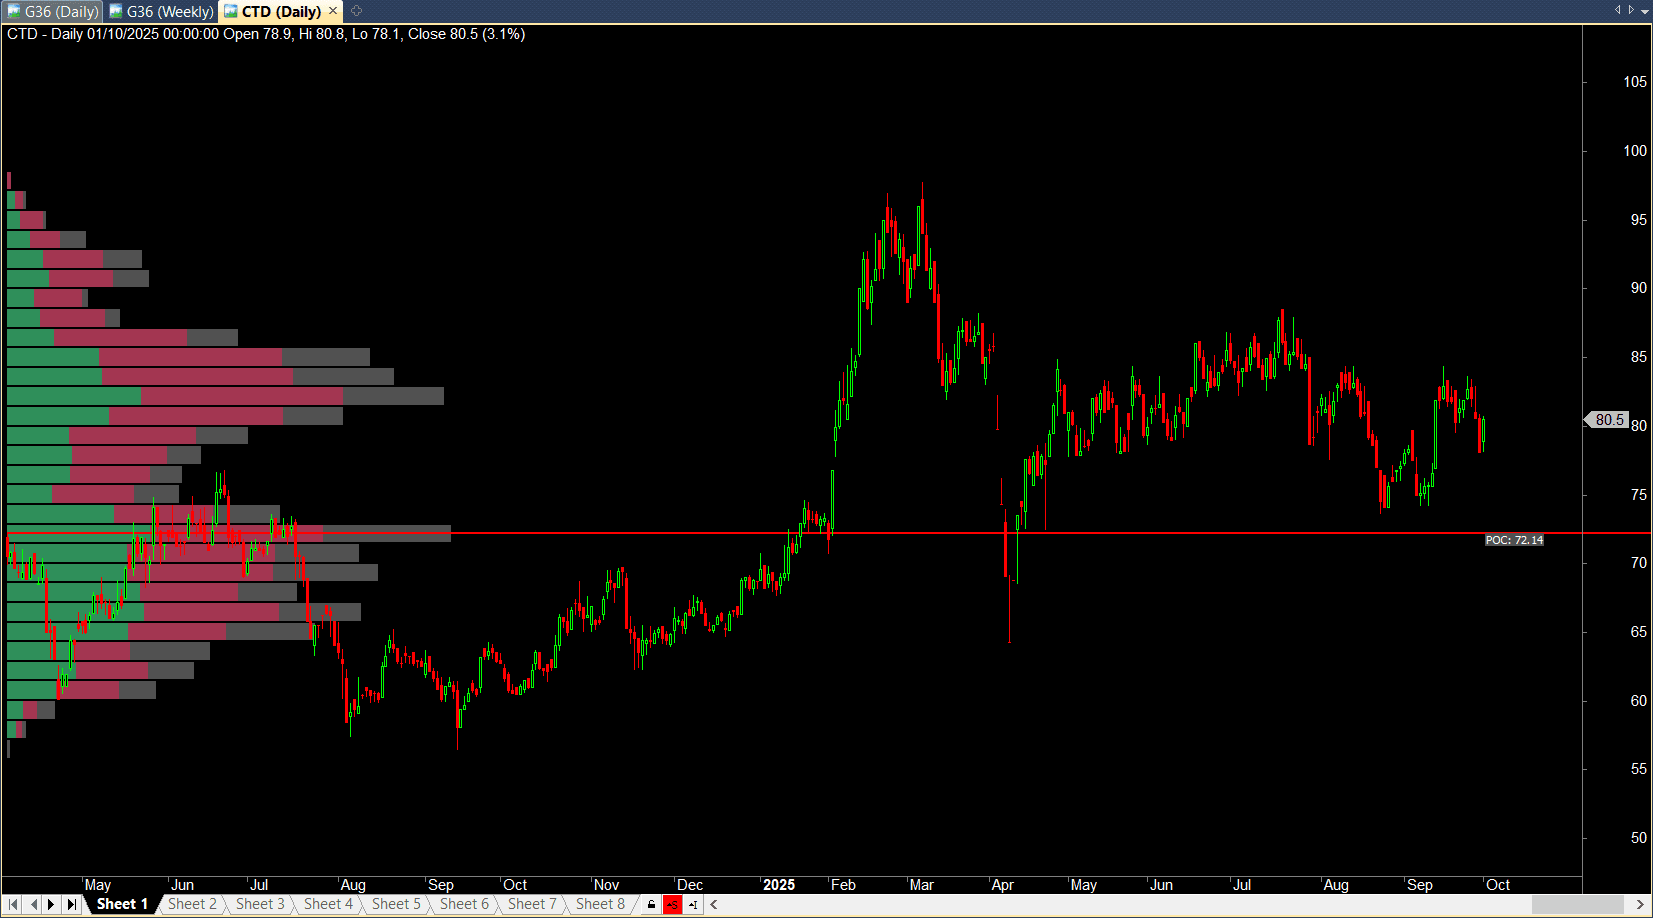Click the horizontal scrollbar thumb
1653x918 pixels.
1577,904
